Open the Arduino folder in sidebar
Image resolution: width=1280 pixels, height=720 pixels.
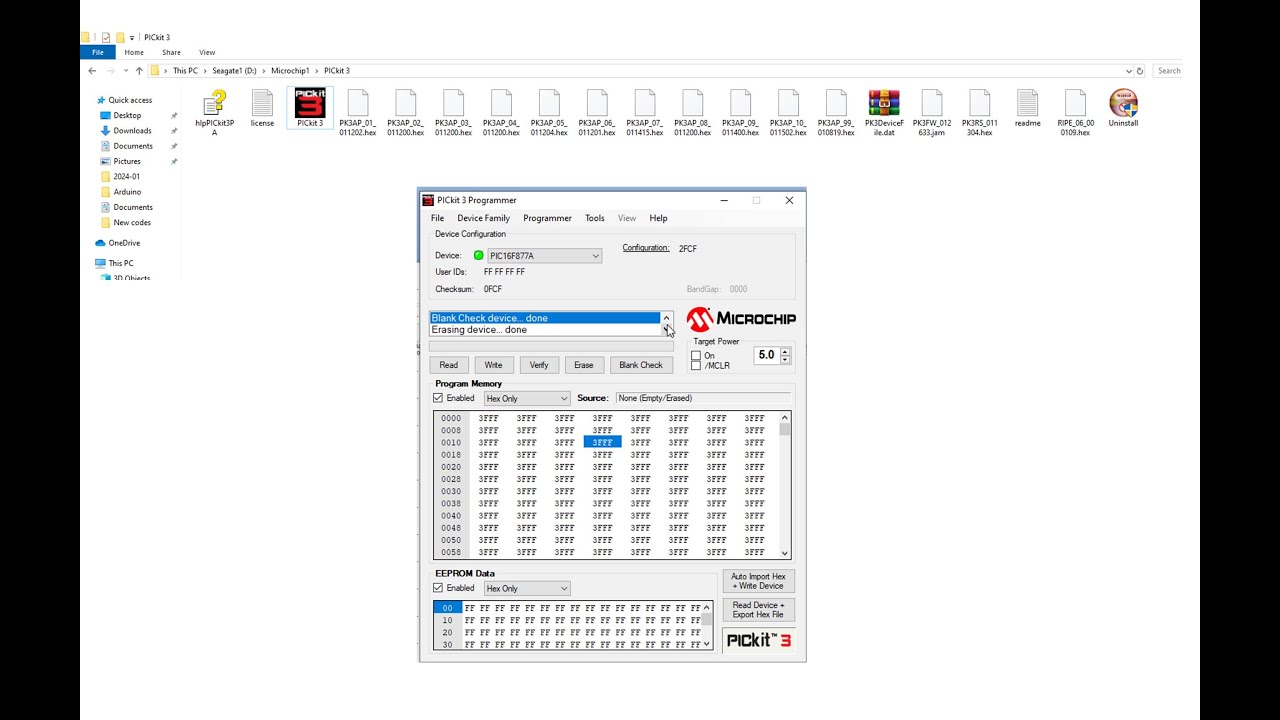(x=127, y=192)
